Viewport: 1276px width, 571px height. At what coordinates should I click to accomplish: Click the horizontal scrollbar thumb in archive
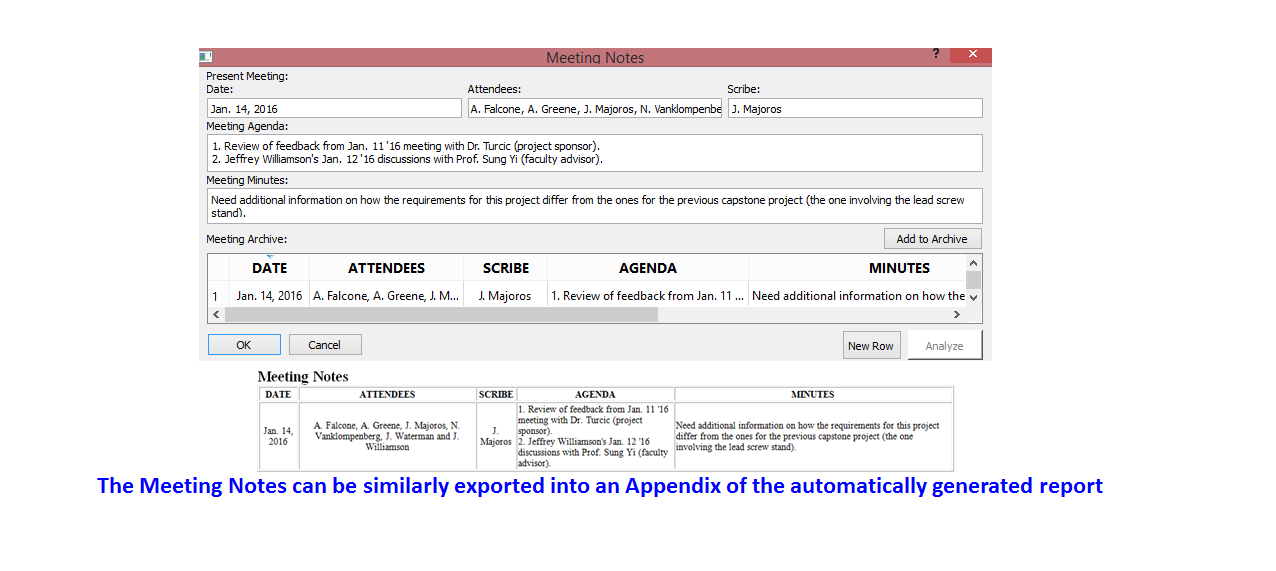[x=441, y=315]
